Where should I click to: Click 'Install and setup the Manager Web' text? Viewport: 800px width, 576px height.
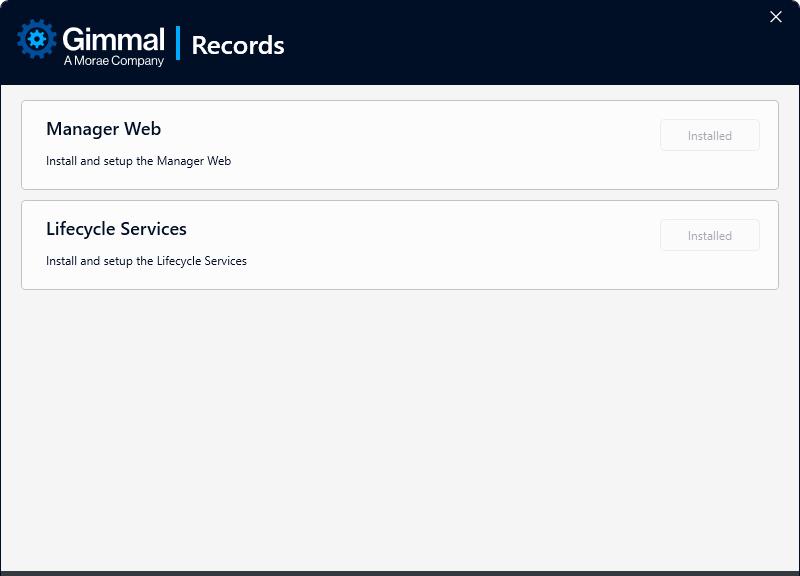[138, 161]
